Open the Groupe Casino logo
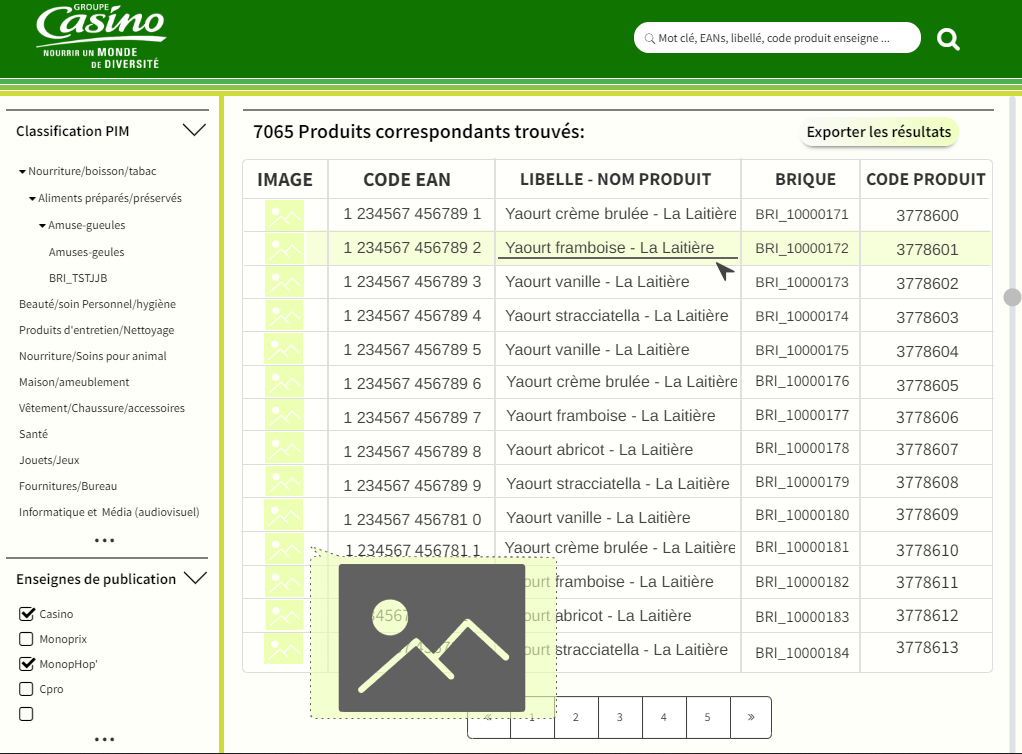Viewport: 1022px width, 754px height. click(x=101, y=36)
